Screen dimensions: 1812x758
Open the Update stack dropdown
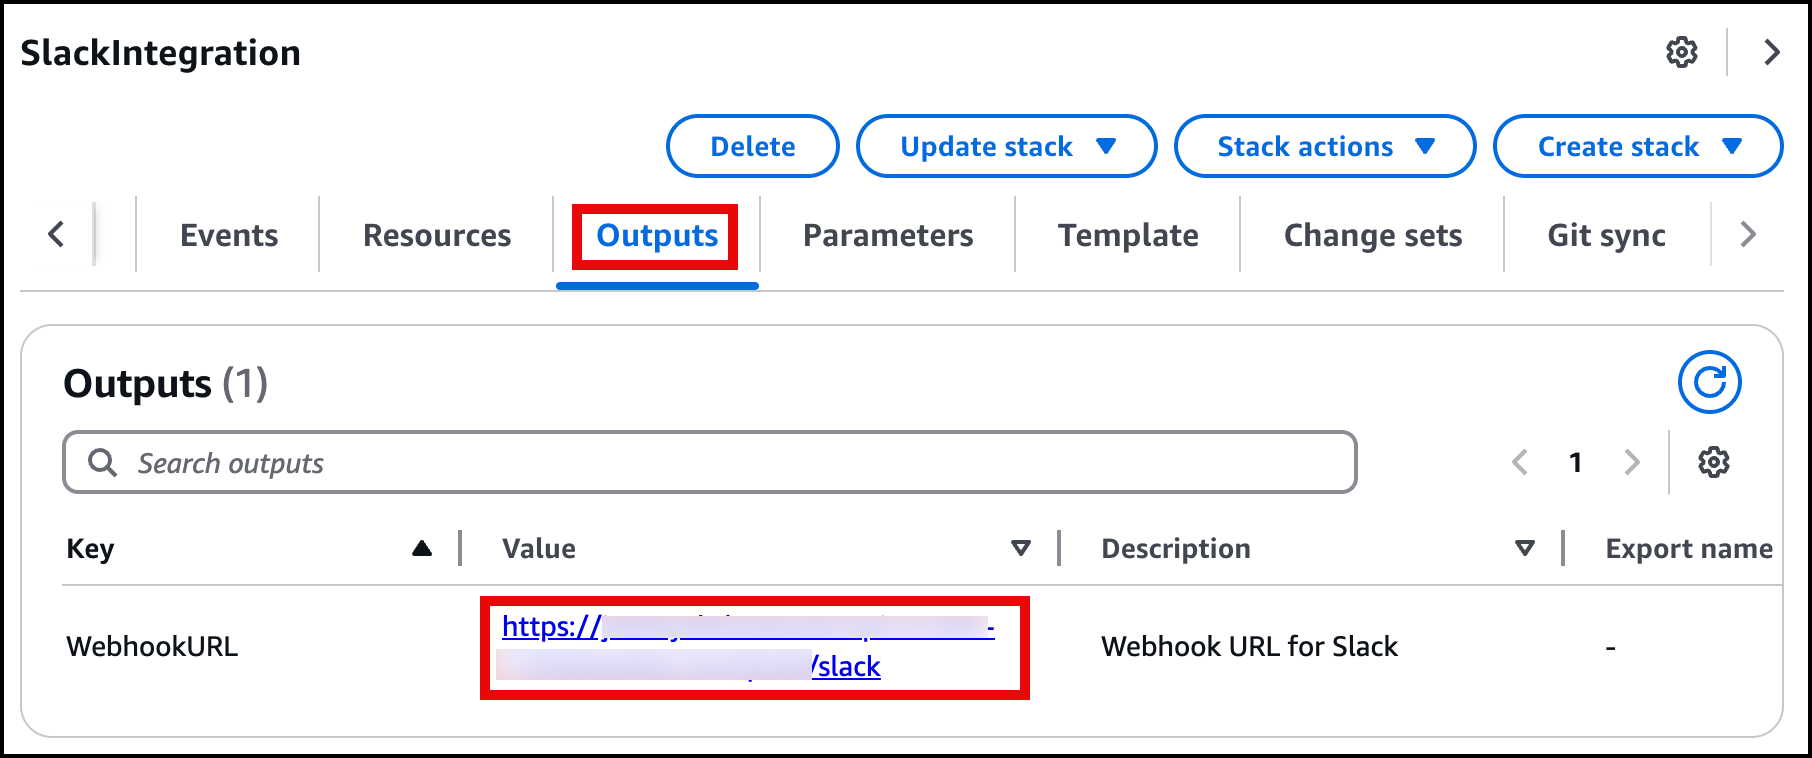click(1005, 146)
